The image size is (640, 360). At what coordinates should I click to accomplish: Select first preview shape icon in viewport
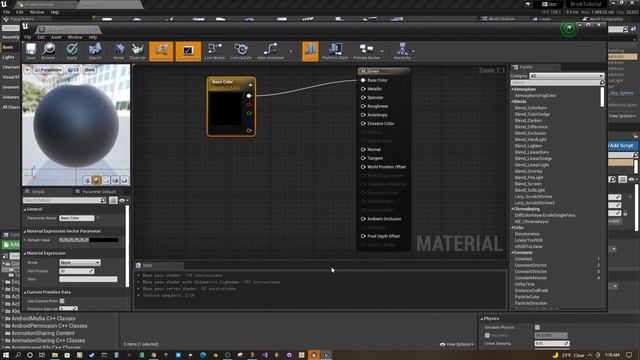click(87, 180)
